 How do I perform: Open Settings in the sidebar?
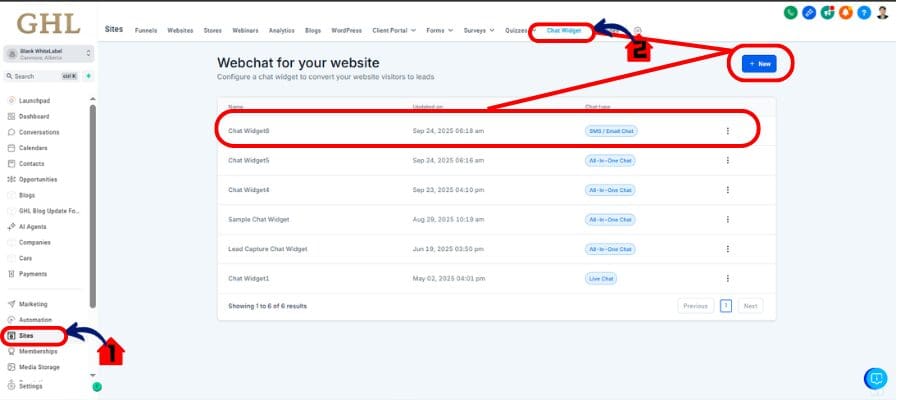(x=30, y=385)
